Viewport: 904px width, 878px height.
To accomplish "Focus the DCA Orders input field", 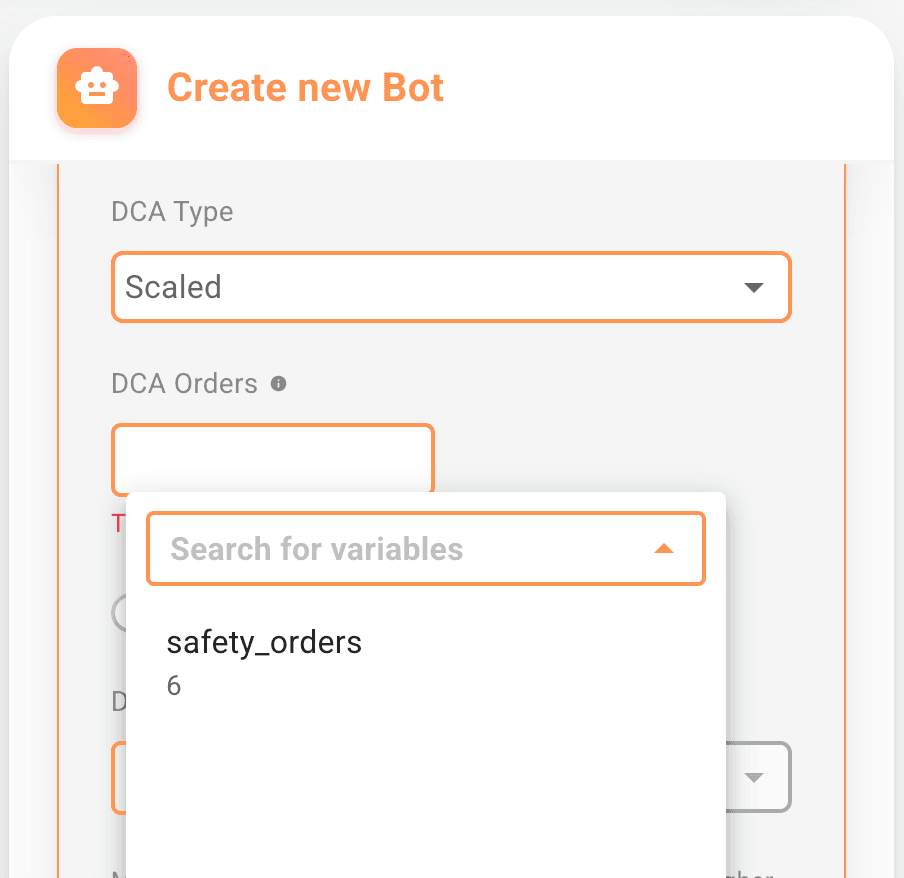I will point(272,458).
